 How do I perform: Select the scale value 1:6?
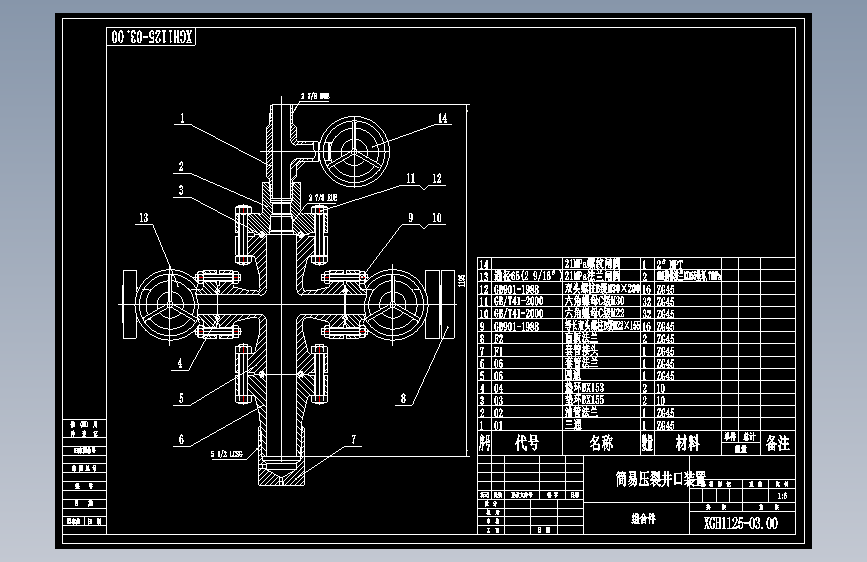(x=782, y=496)
